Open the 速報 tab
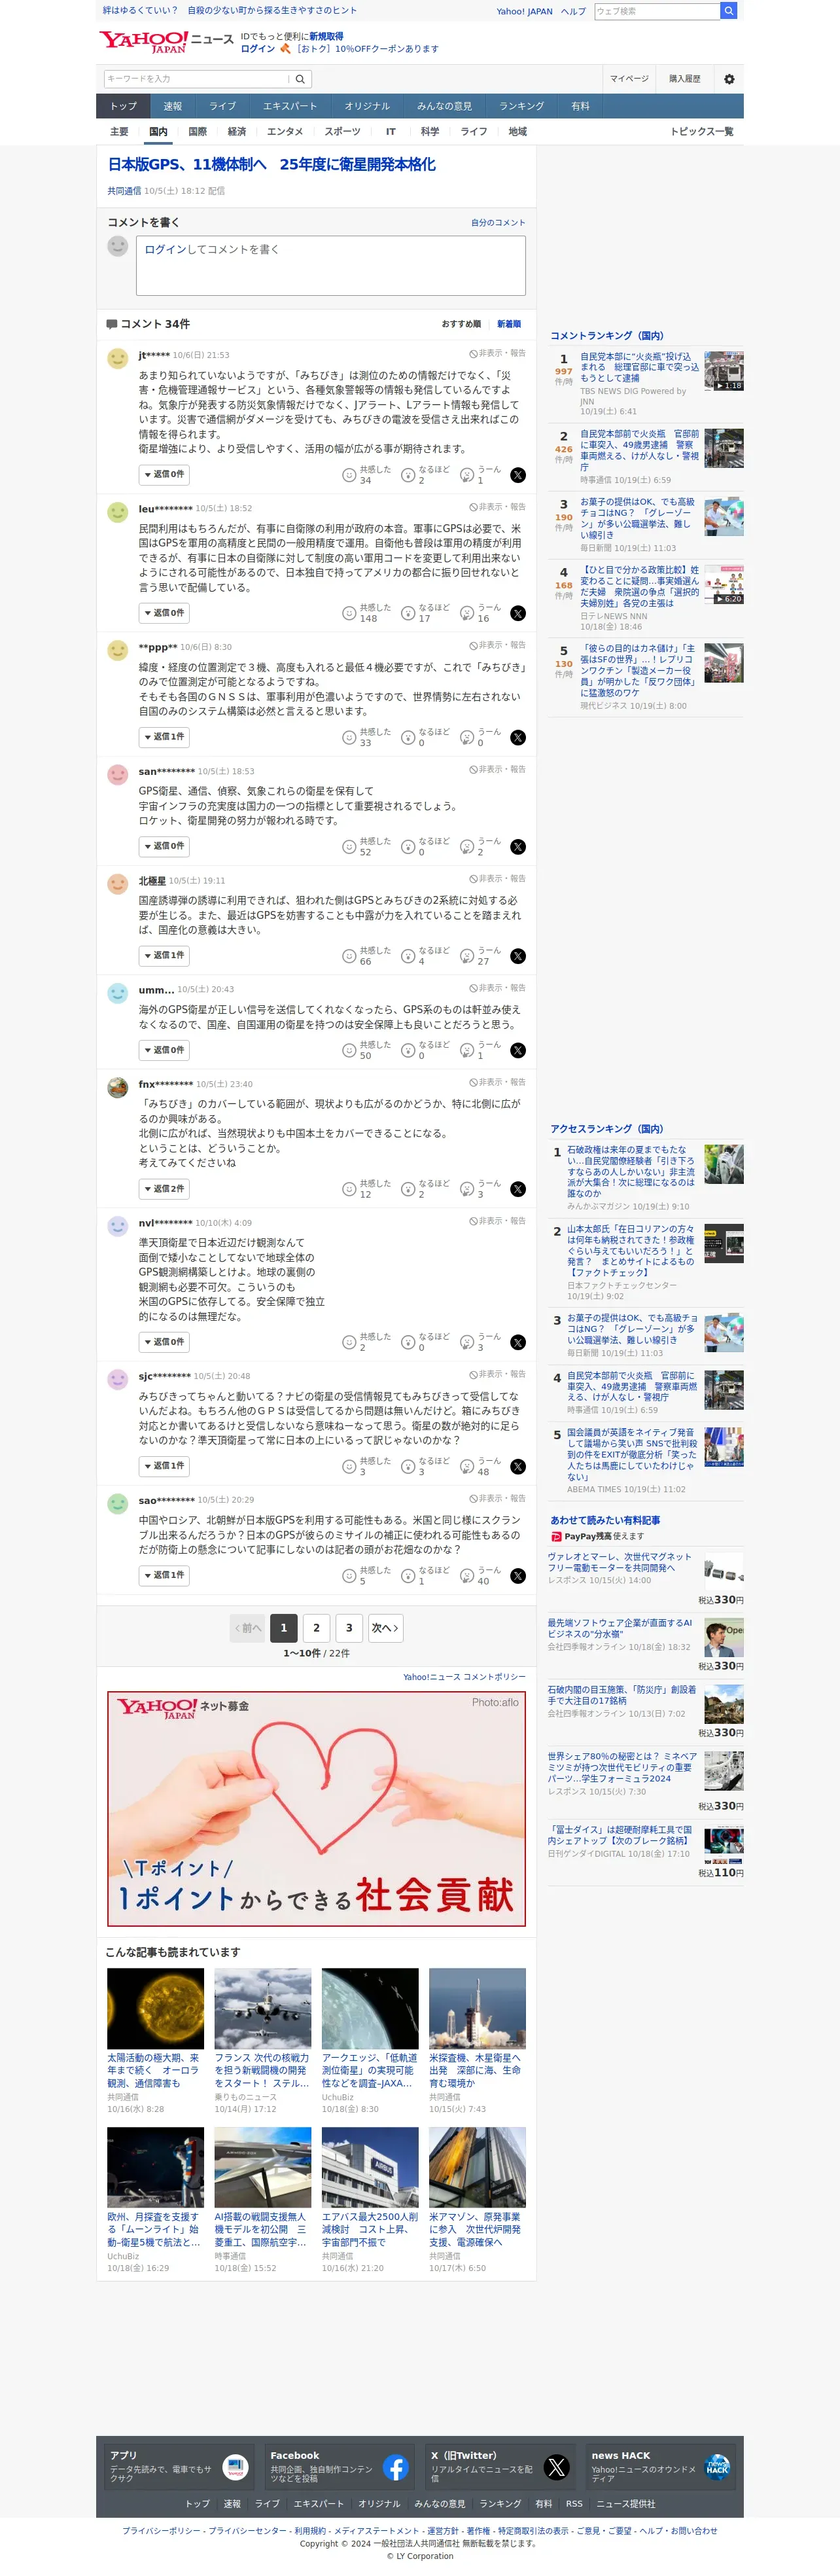Screen dimensions: 840x2576 173,106
